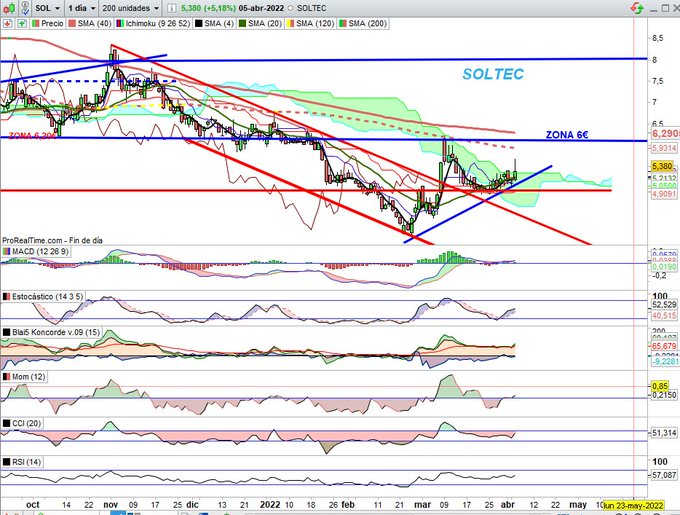The image size is (680, 515).
Task: Open the '1 día' timeframe dropdown
Action: (x=81, y=8)
